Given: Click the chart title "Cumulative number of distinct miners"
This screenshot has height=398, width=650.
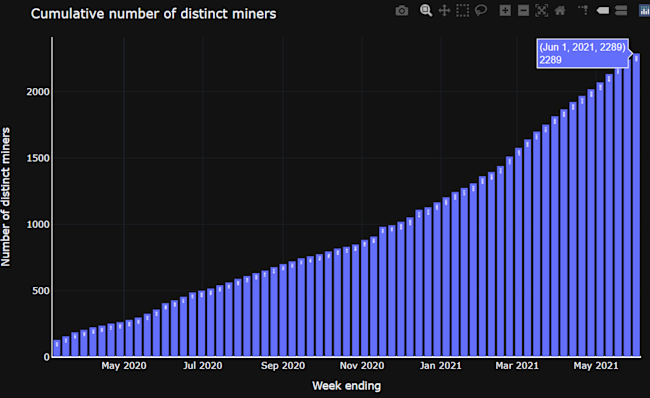Looking at the screenshot, I should click(153, 14).
